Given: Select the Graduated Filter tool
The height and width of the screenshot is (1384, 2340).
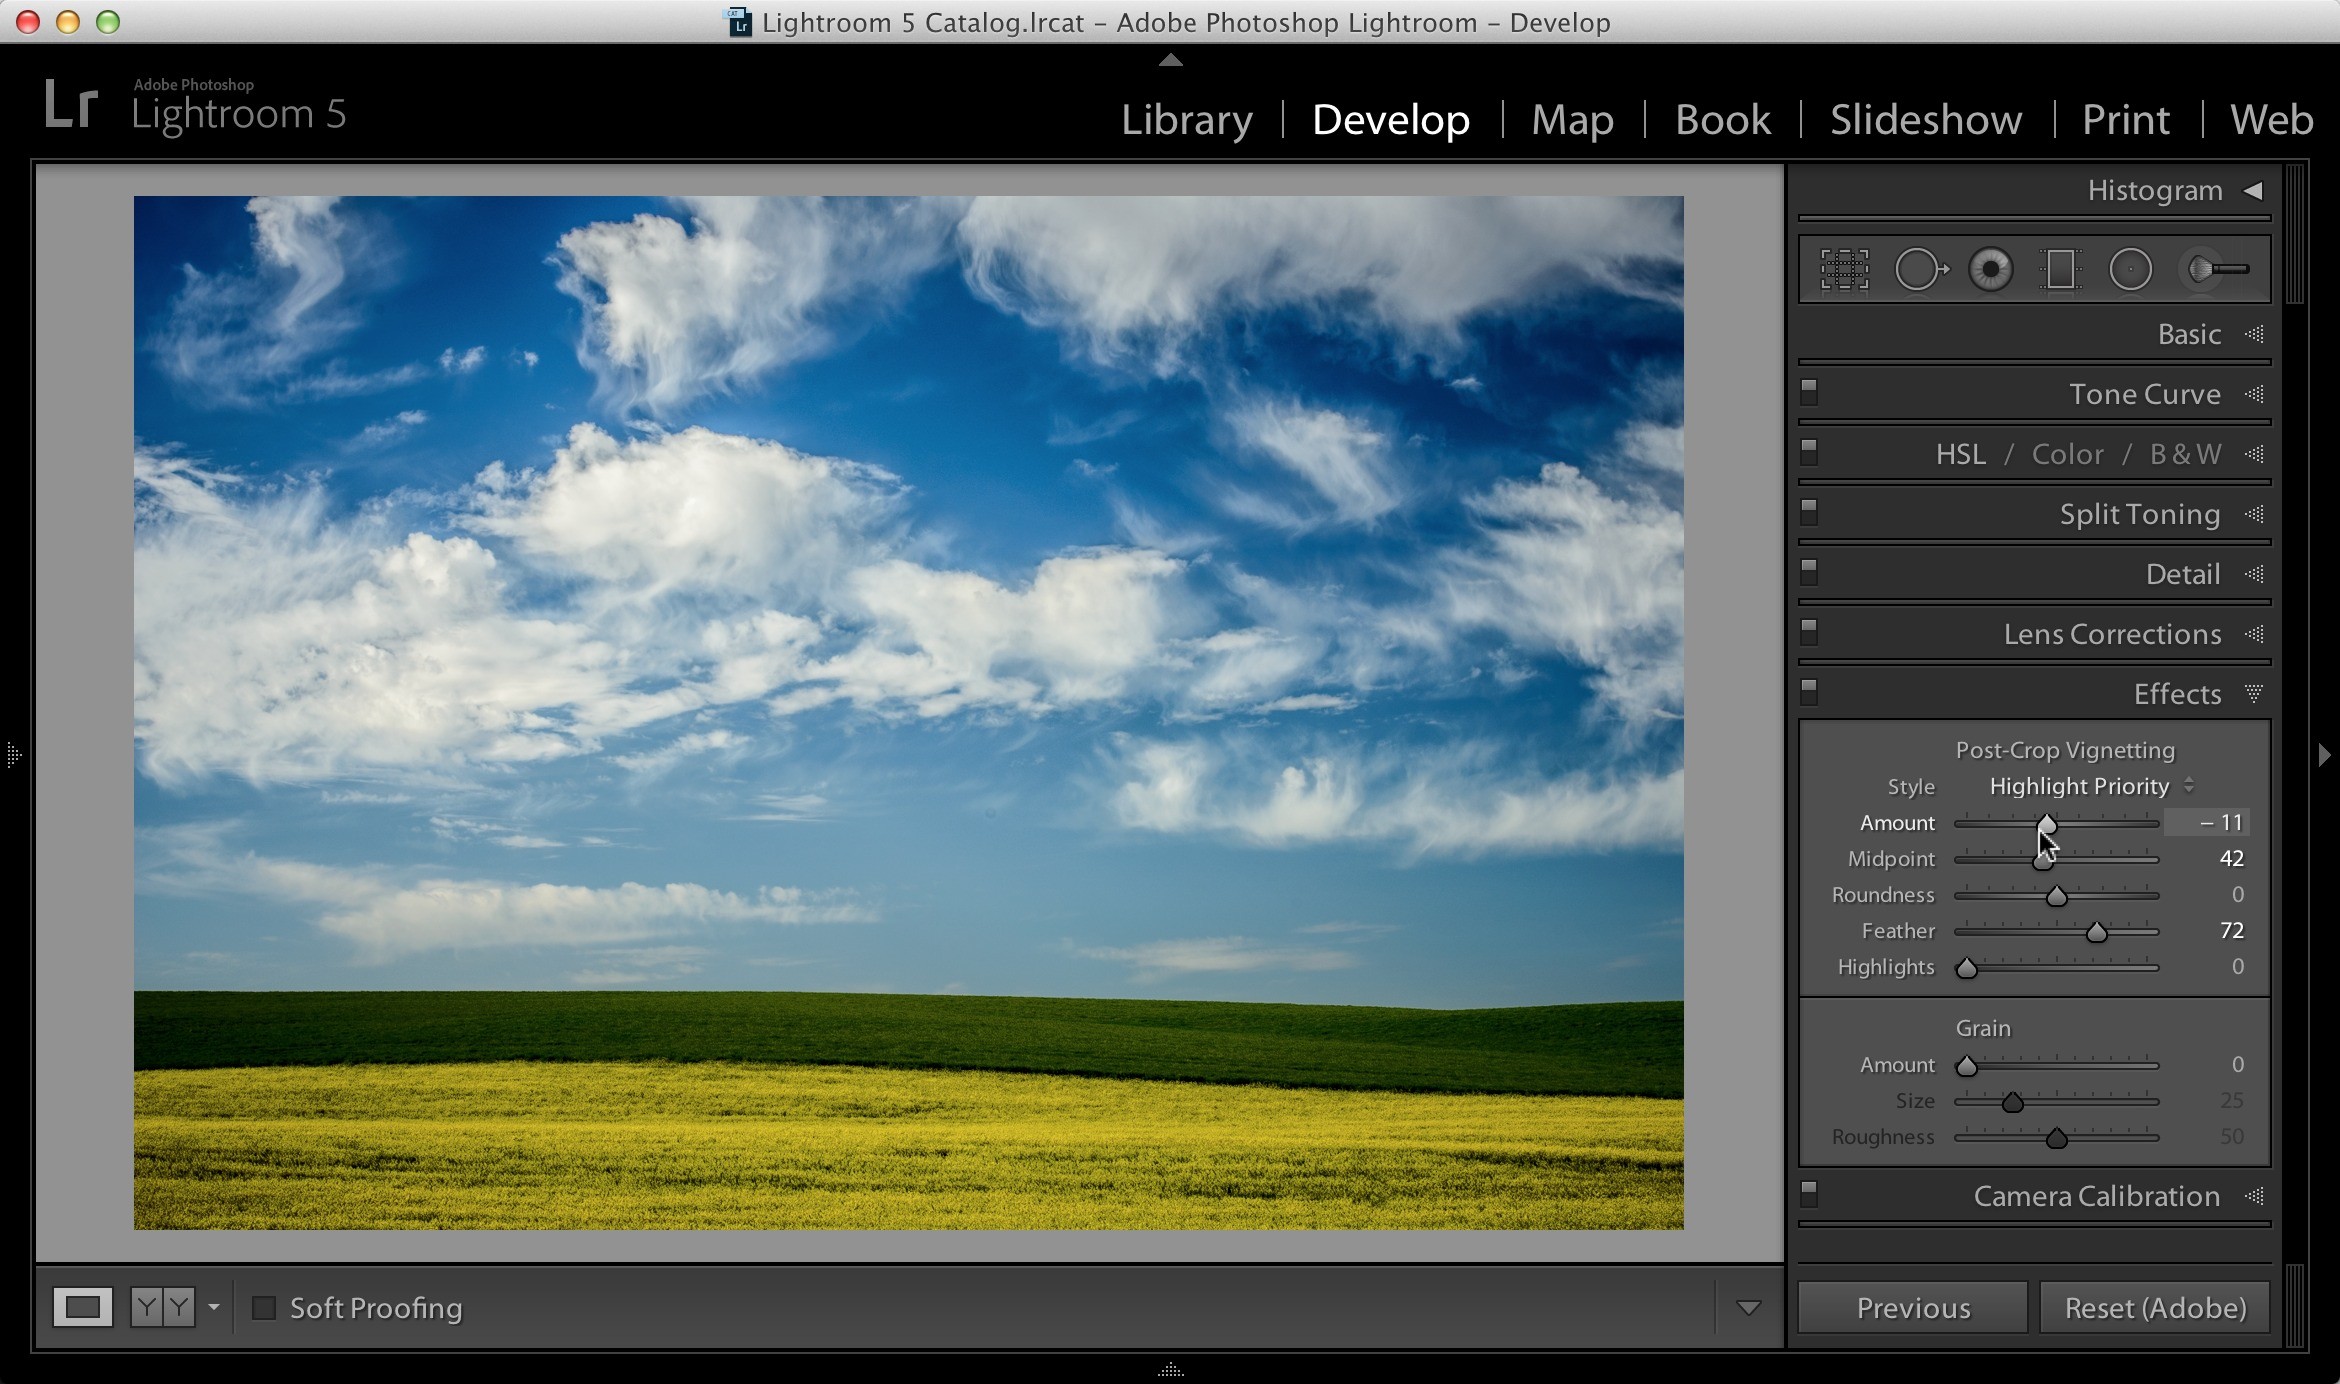Looking at the screenshot, I should 2060,269.
